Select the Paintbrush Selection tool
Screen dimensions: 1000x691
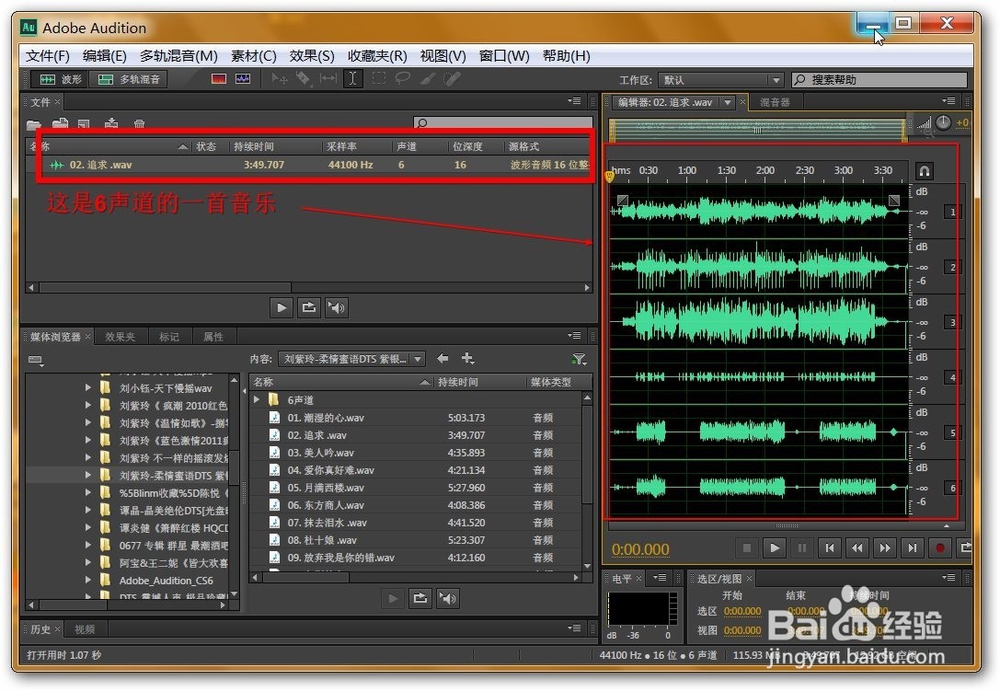click(427, 79)
